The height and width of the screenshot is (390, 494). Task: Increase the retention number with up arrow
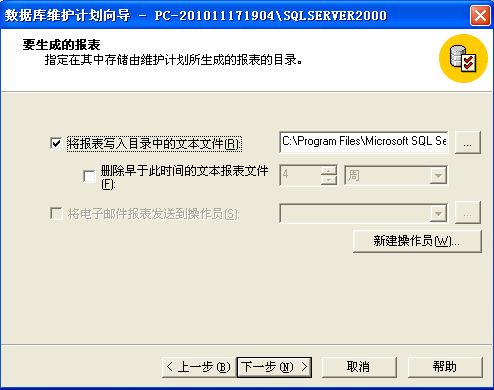click(x=329, y=171)
